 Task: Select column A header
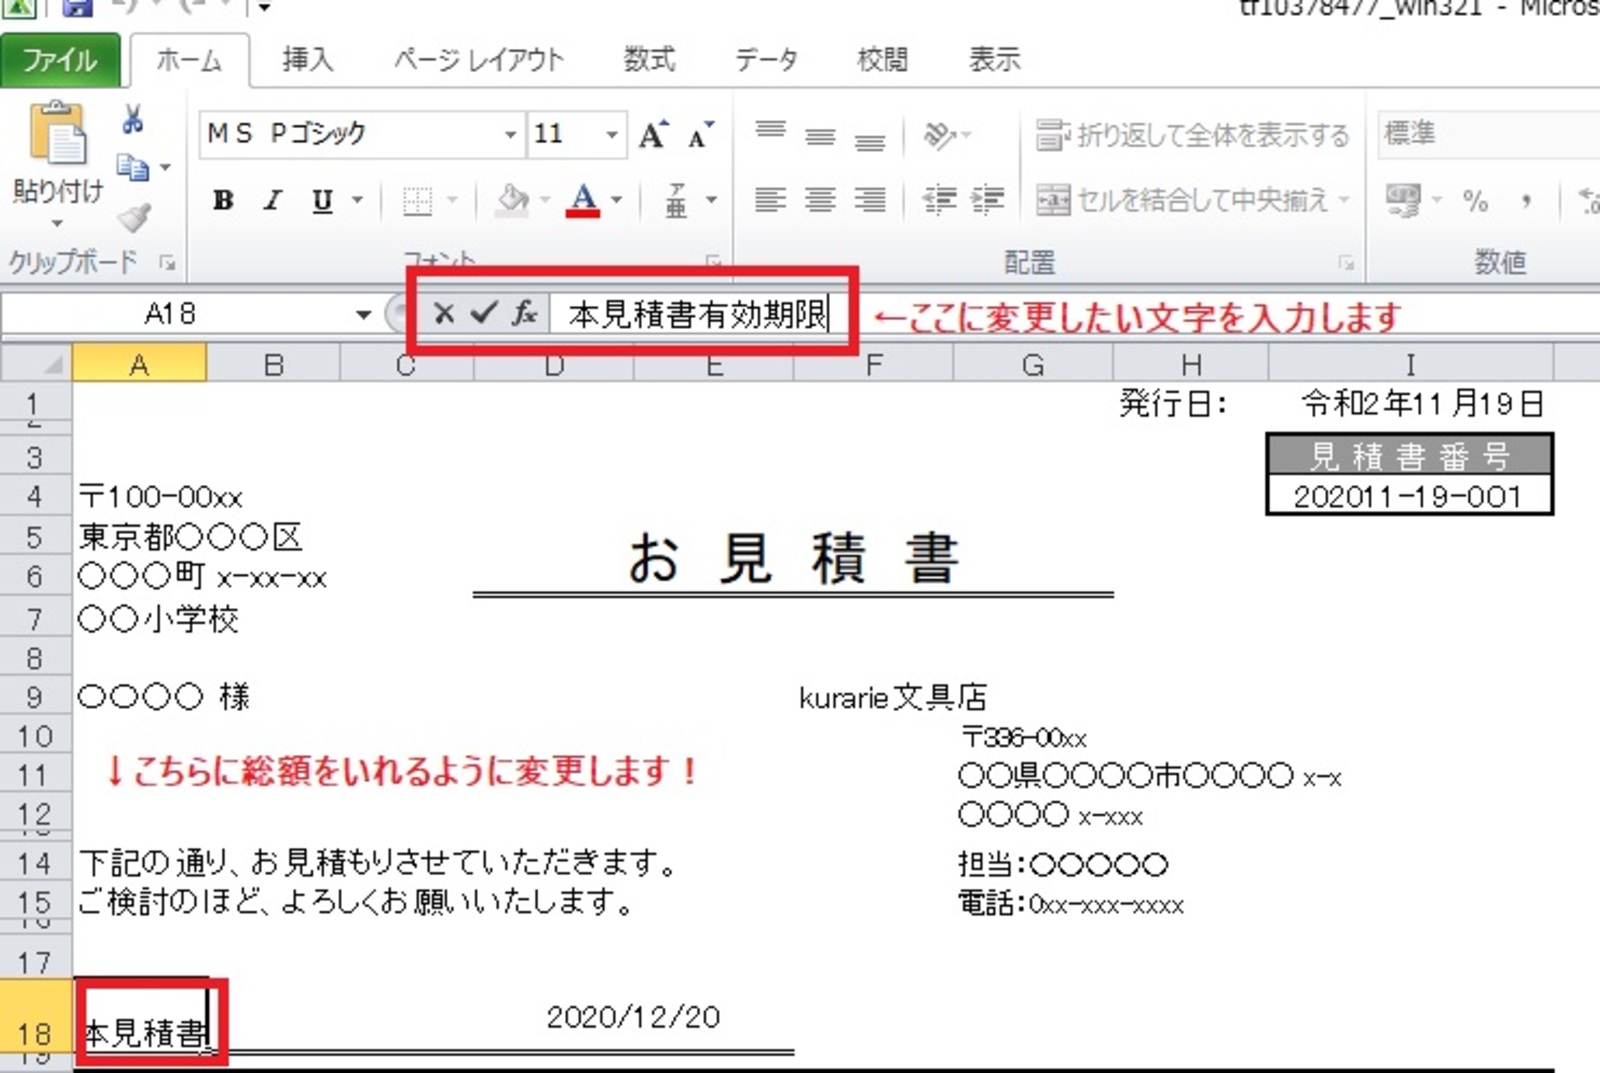tap(139, 364)
